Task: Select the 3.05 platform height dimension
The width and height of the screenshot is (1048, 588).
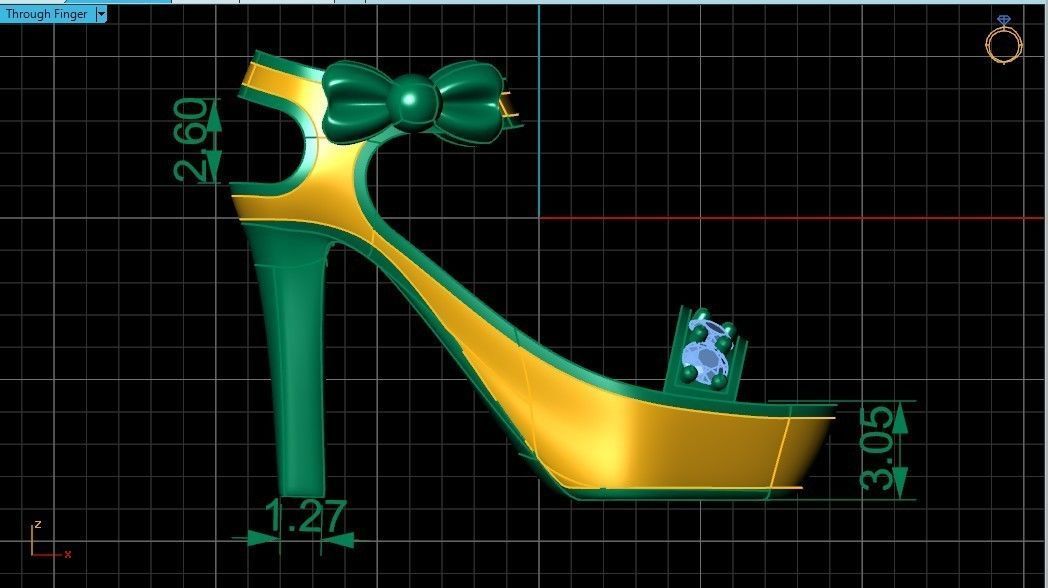Action: (876, 449)
